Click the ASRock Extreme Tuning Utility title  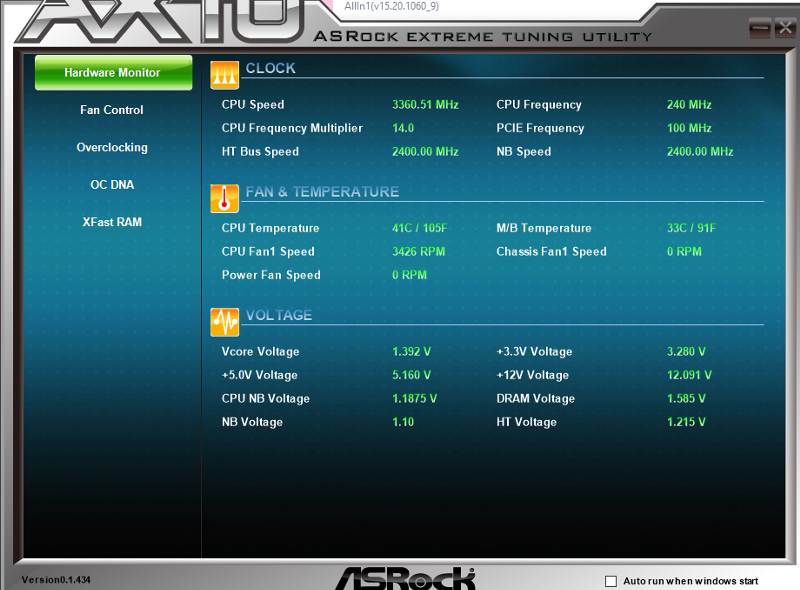click(x=483, y=37)
